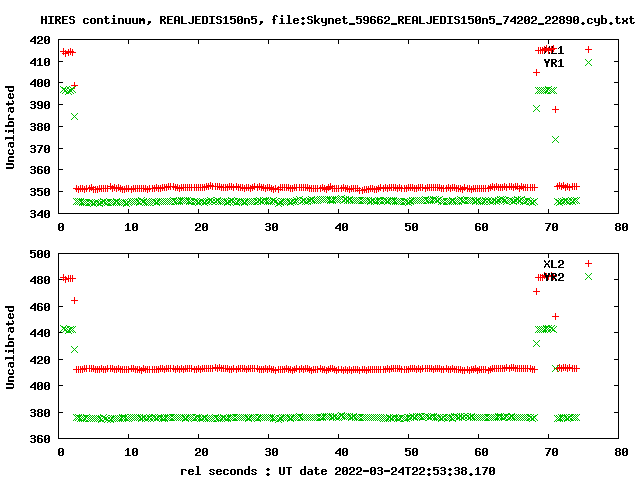This screenshot has height=480, width=640.
Task: Click the 500 tick label on bottom plot
Action: pos(40,254)
